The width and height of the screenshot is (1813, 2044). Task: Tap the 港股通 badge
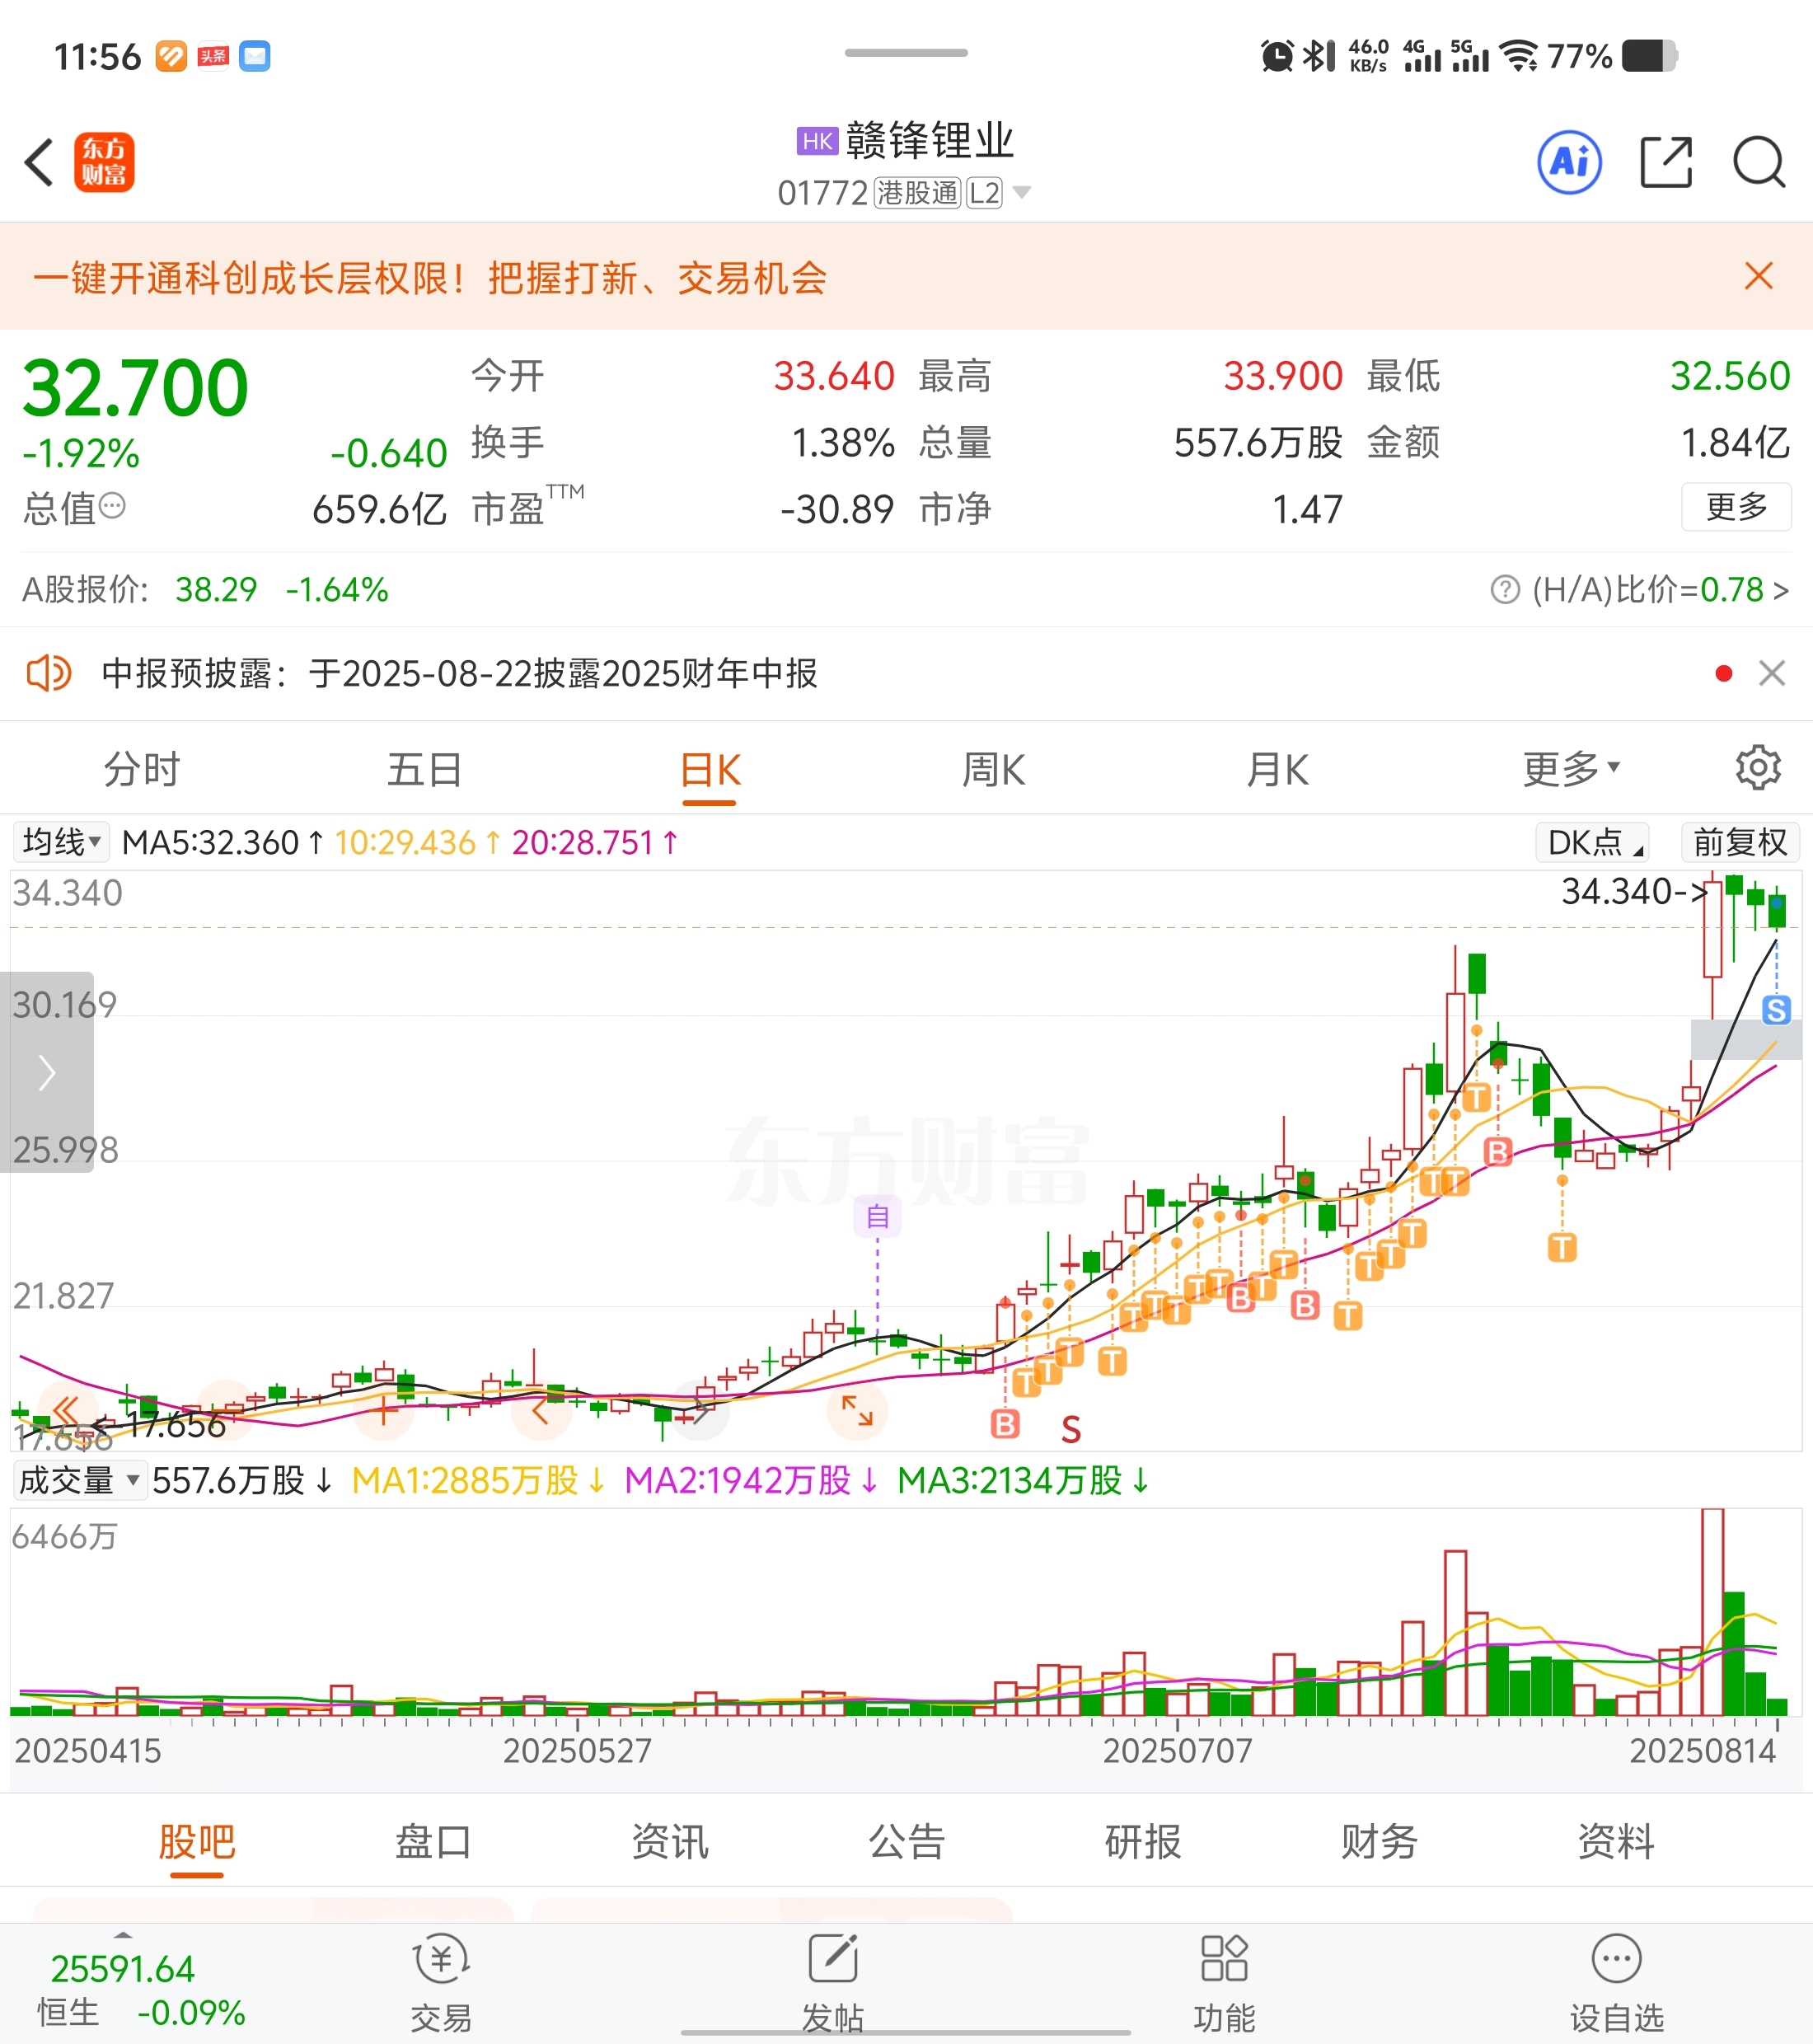click(917, 192)
